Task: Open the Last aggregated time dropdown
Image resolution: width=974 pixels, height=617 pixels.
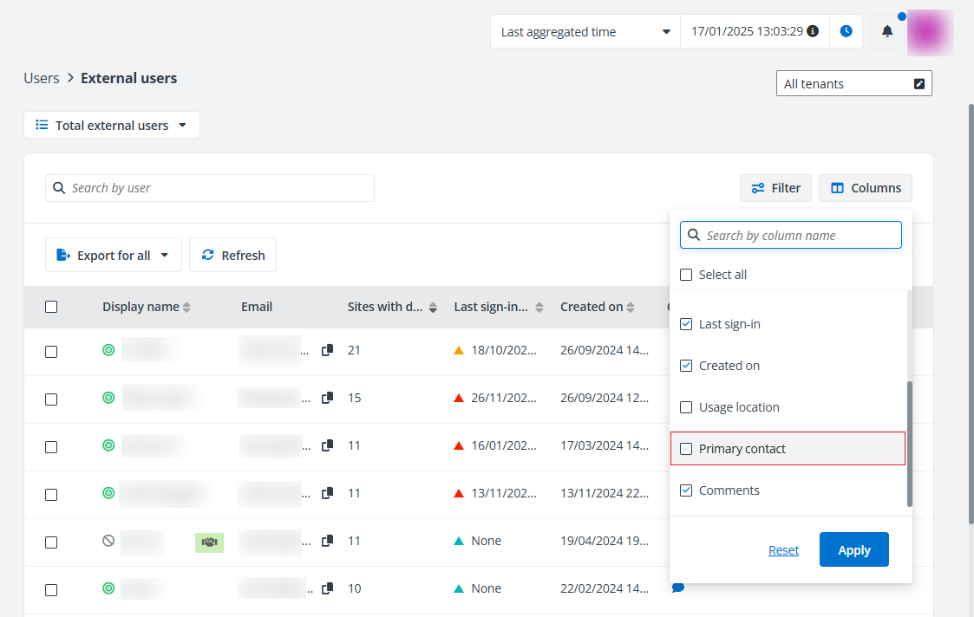Action: [584, 31]
